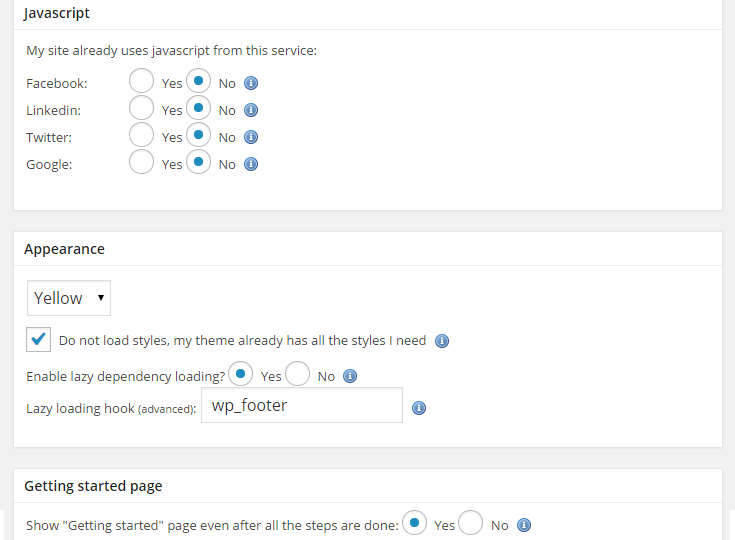Open info icon for Google javascript option
Screen dimensions: 735x540
click(x=251, y=164)
